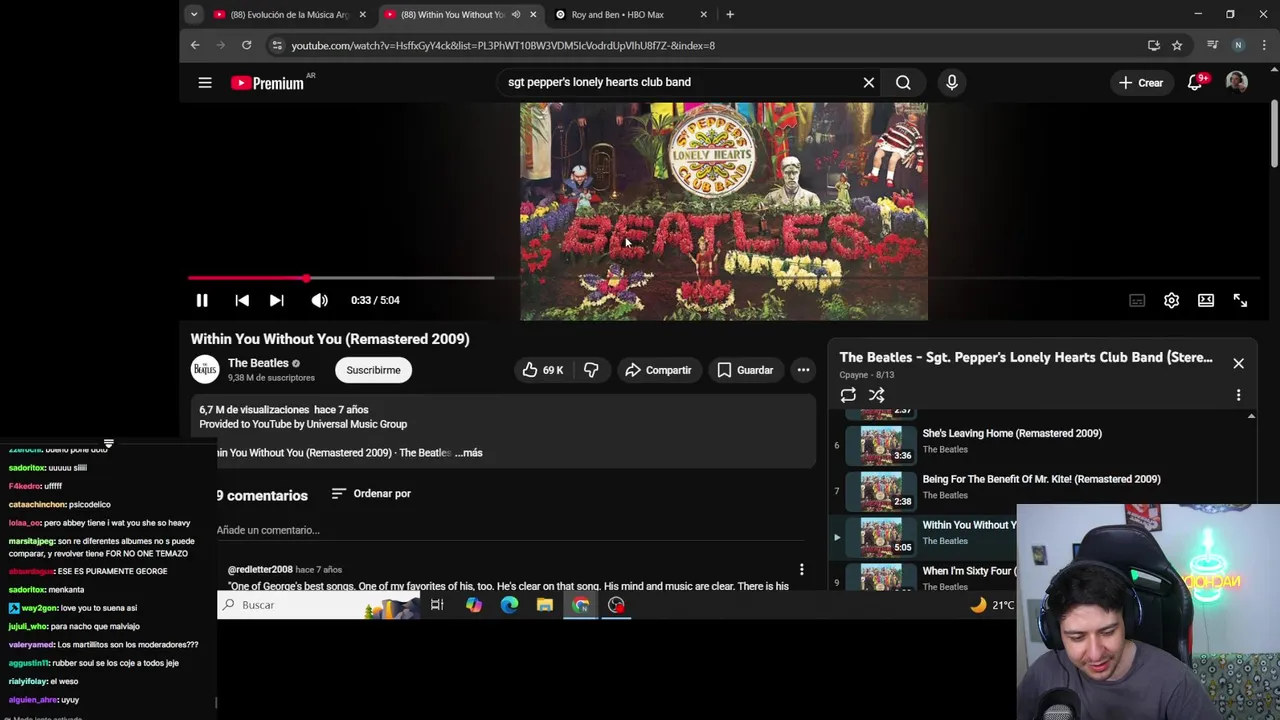Mute the tab using its speaker icon
The image size is (1280, 720).
coord(516,15)
